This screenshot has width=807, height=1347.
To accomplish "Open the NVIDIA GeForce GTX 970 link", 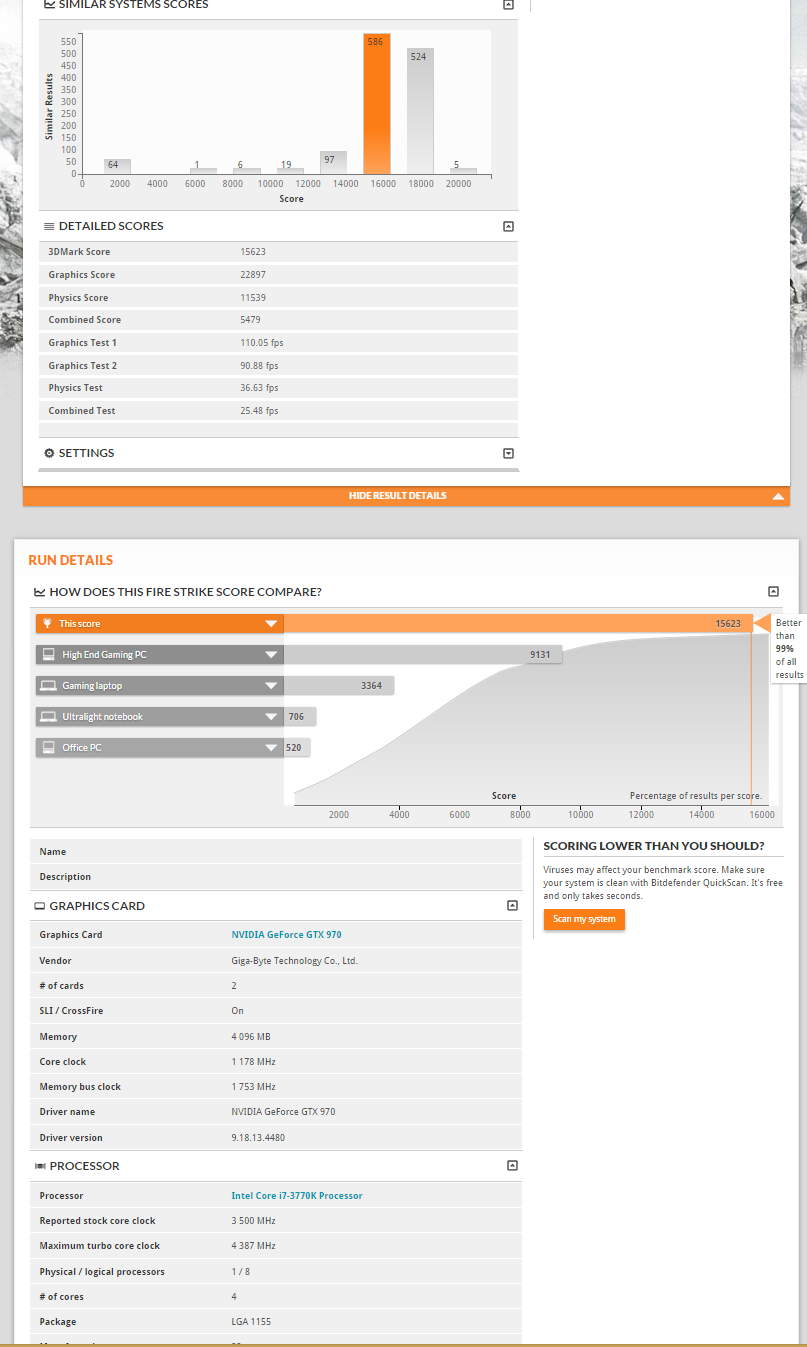I will [x=286, y=935].
